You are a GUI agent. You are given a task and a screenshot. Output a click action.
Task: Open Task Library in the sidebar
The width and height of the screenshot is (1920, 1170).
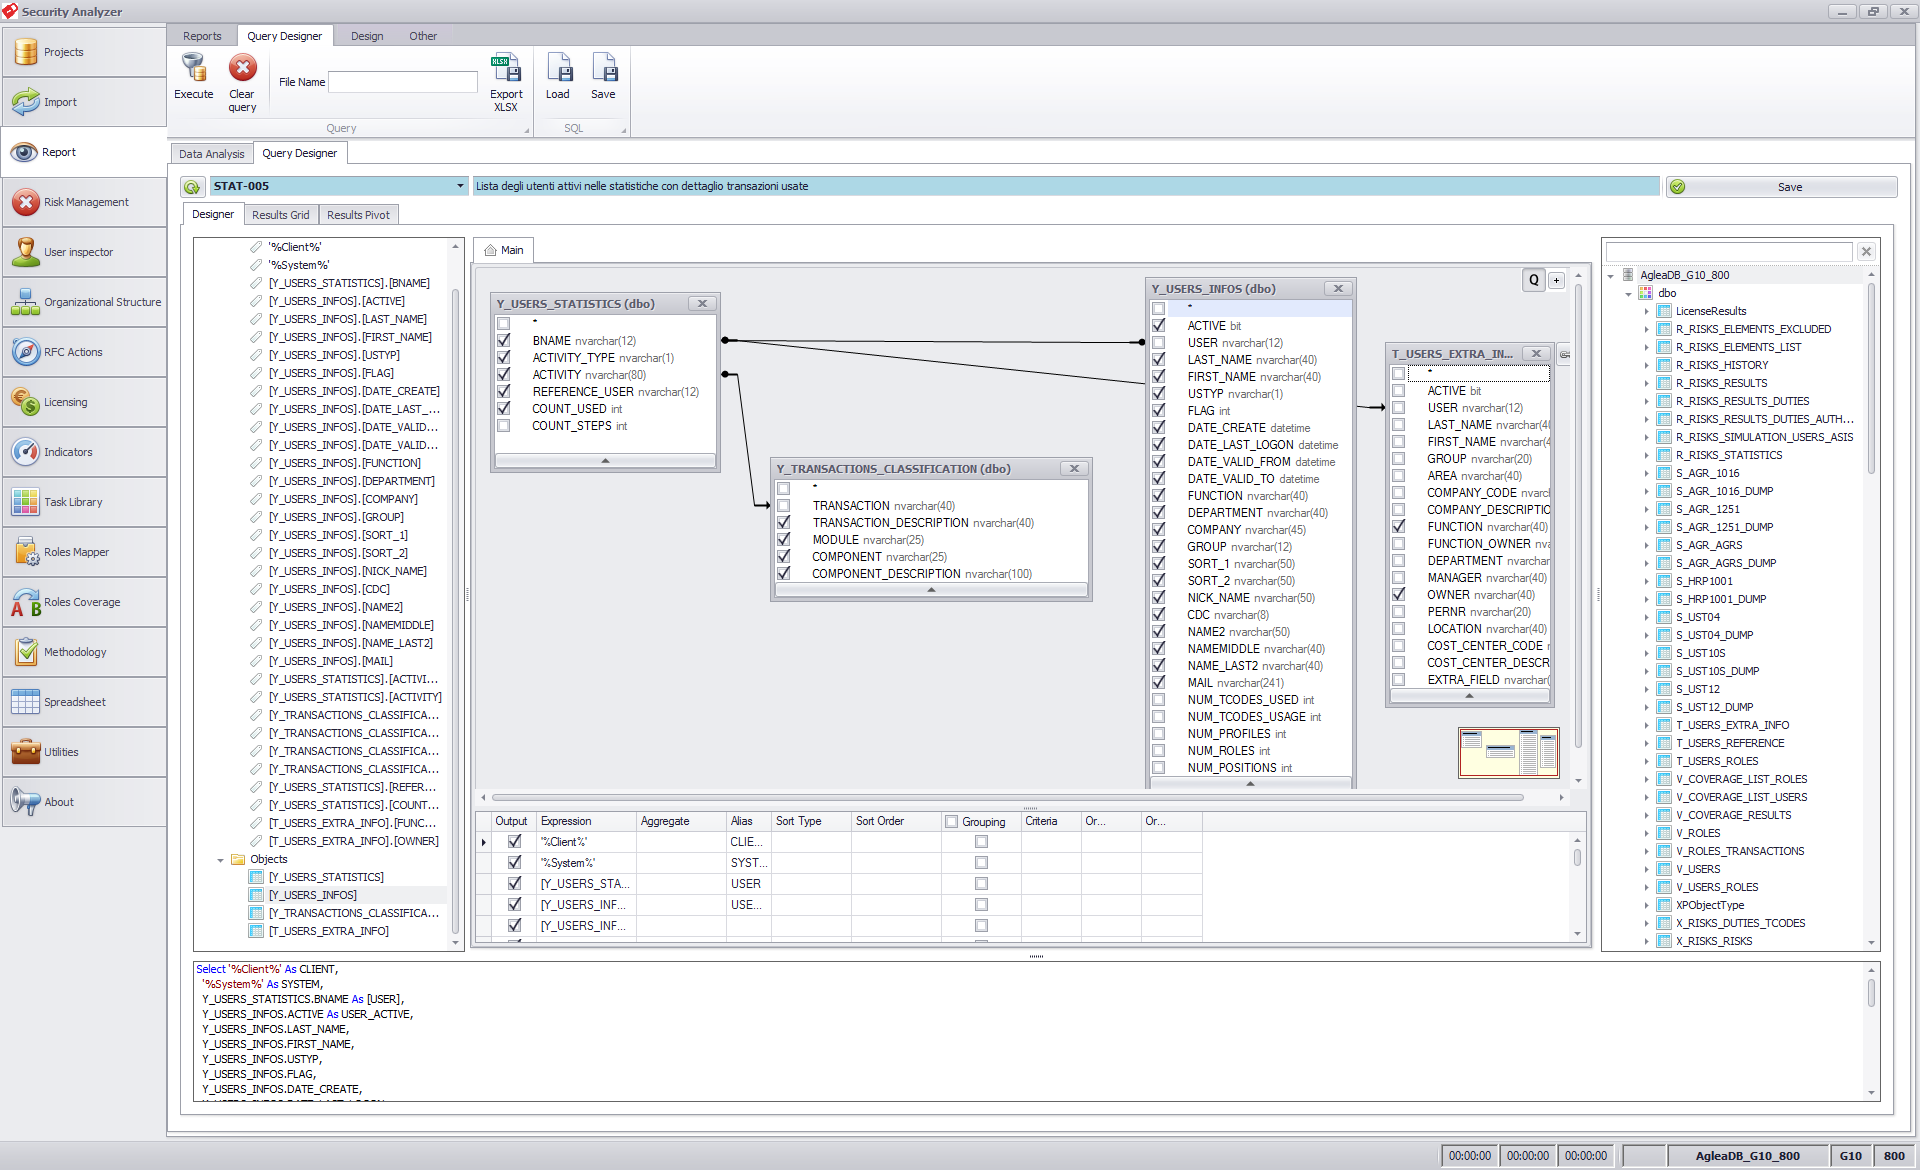click(84, 502)
